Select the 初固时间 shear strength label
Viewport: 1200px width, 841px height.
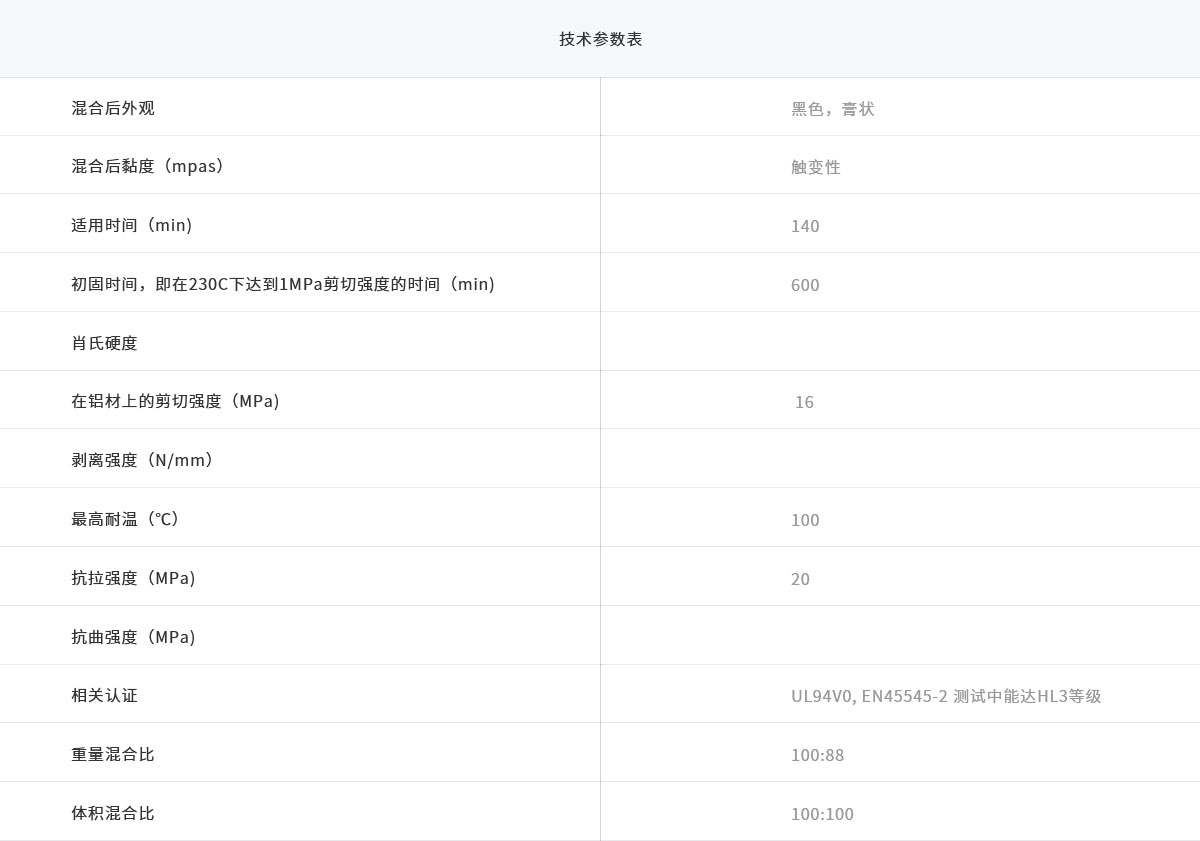(283, 284)
